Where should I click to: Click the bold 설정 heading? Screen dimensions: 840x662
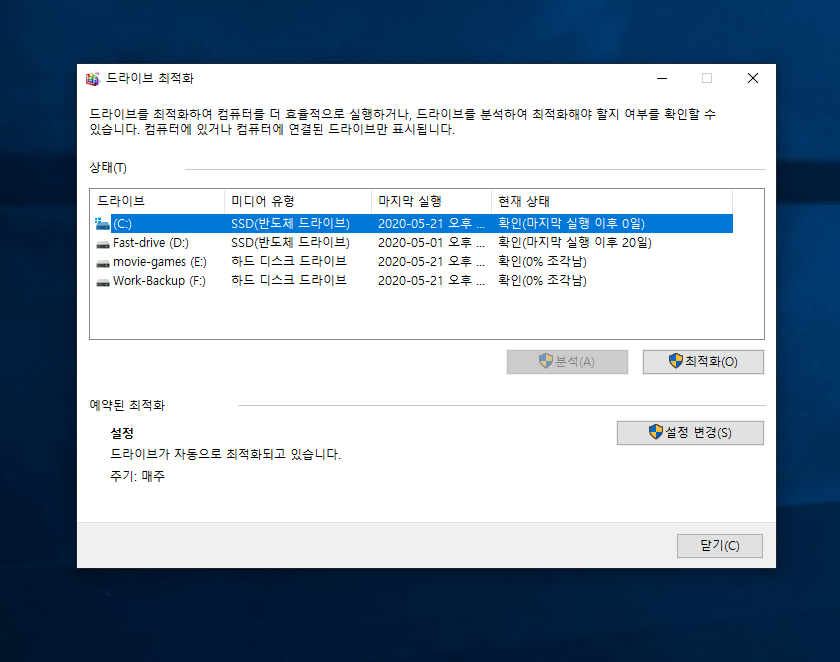pos(122,433)
